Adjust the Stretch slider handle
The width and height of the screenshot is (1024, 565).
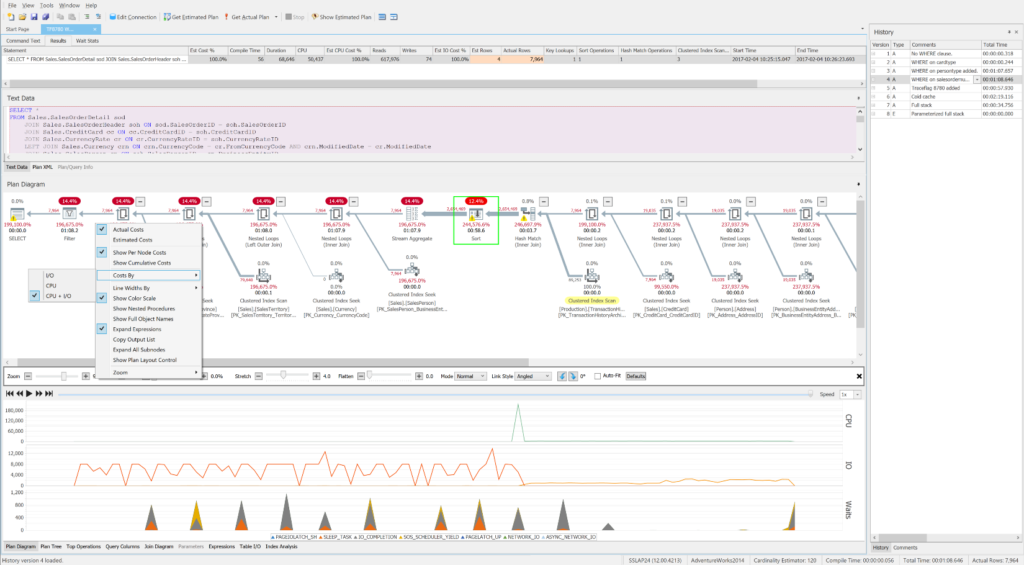[283, 376]
